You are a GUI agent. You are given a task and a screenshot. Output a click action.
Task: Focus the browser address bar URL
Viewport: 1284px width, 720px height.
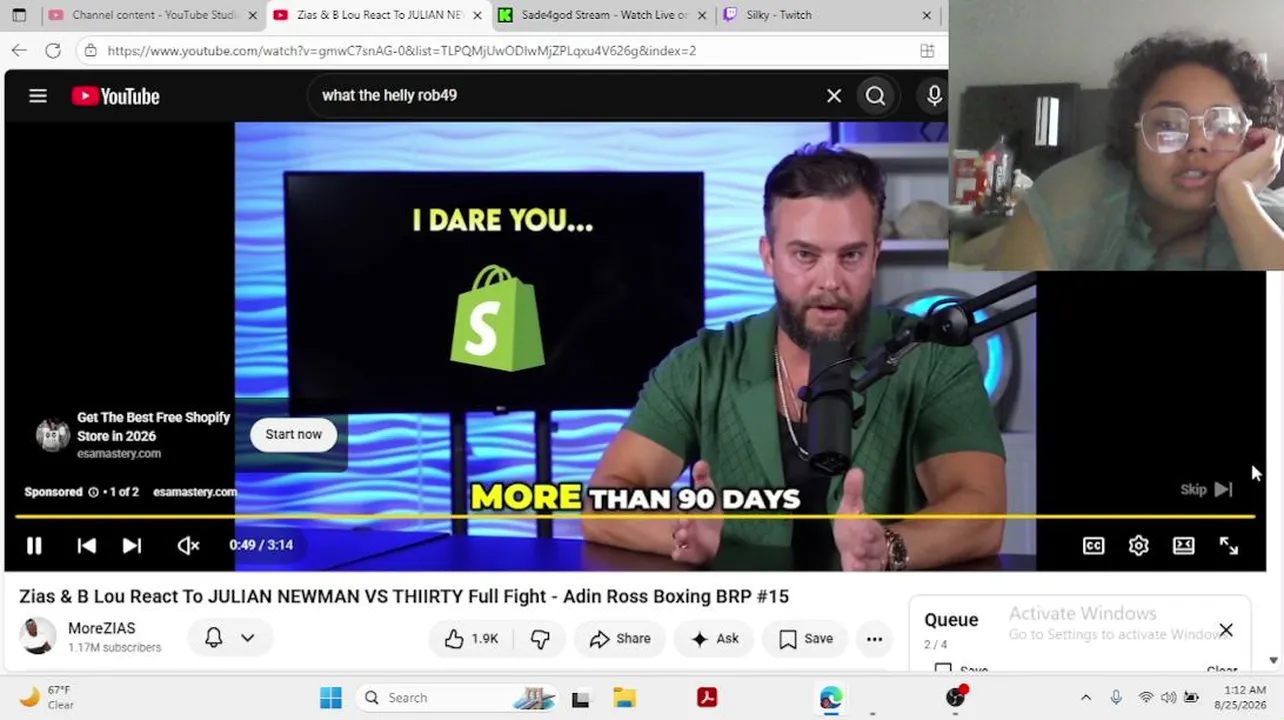[x=402, y=50]
